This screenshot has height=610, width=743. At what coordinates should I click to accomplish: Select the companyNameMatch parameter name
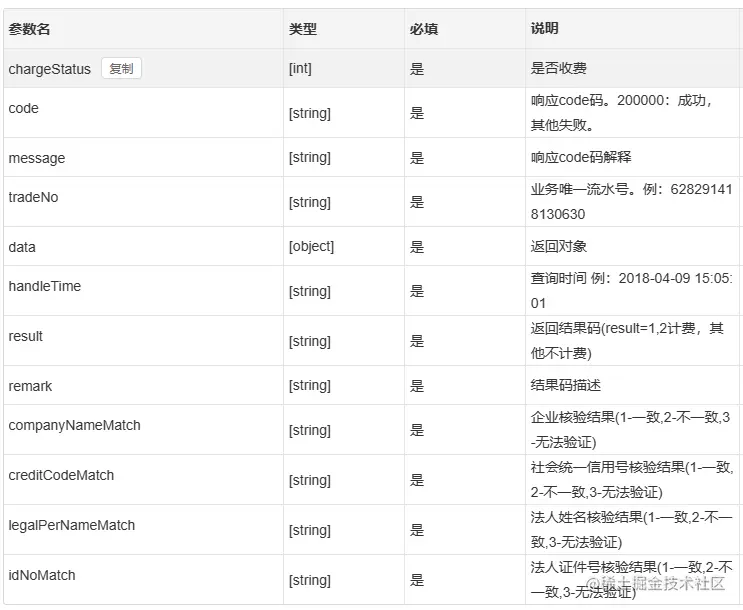(x=74, y=425)
